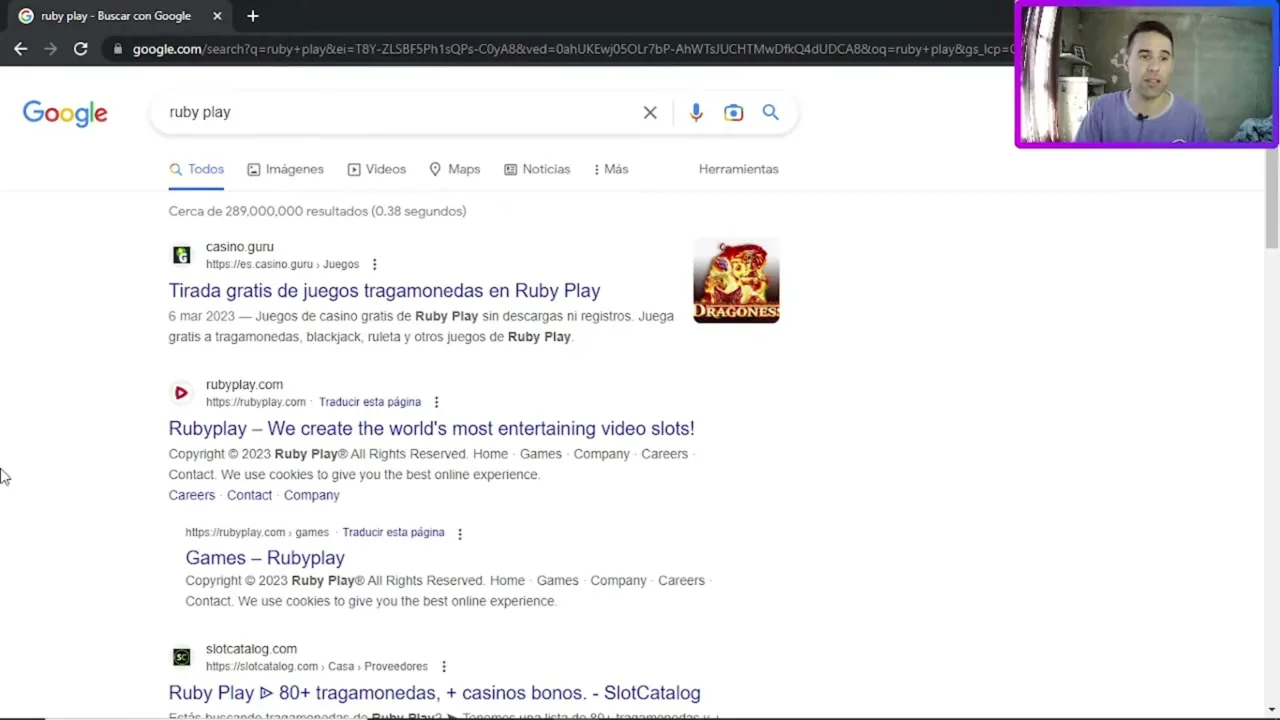Clear the search box with the X icon
This screenshot has width=1280, height=720.
pyautogui.click(x=650, y=113)
